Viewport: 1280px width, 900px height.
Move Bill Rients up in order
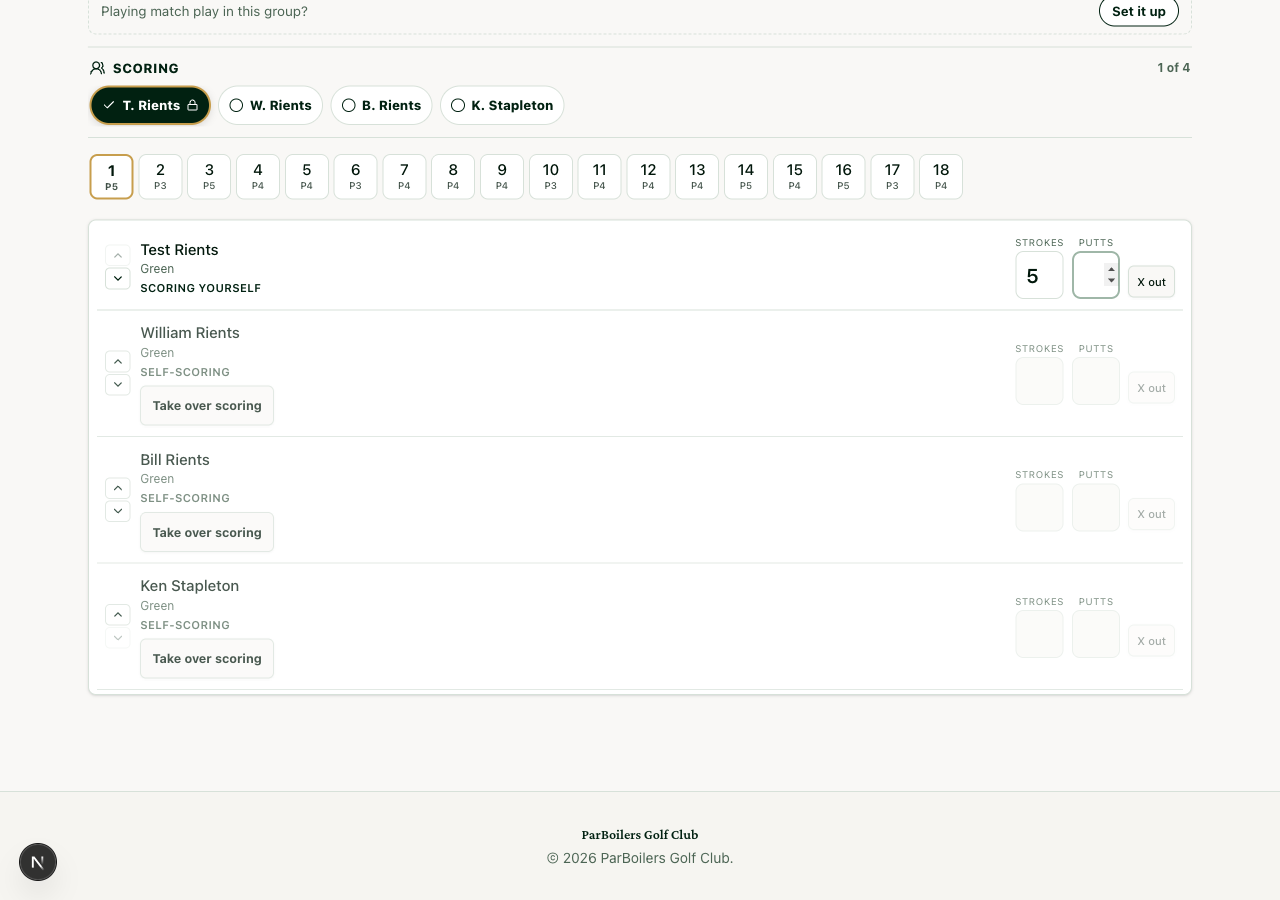[x=118, y=488]
